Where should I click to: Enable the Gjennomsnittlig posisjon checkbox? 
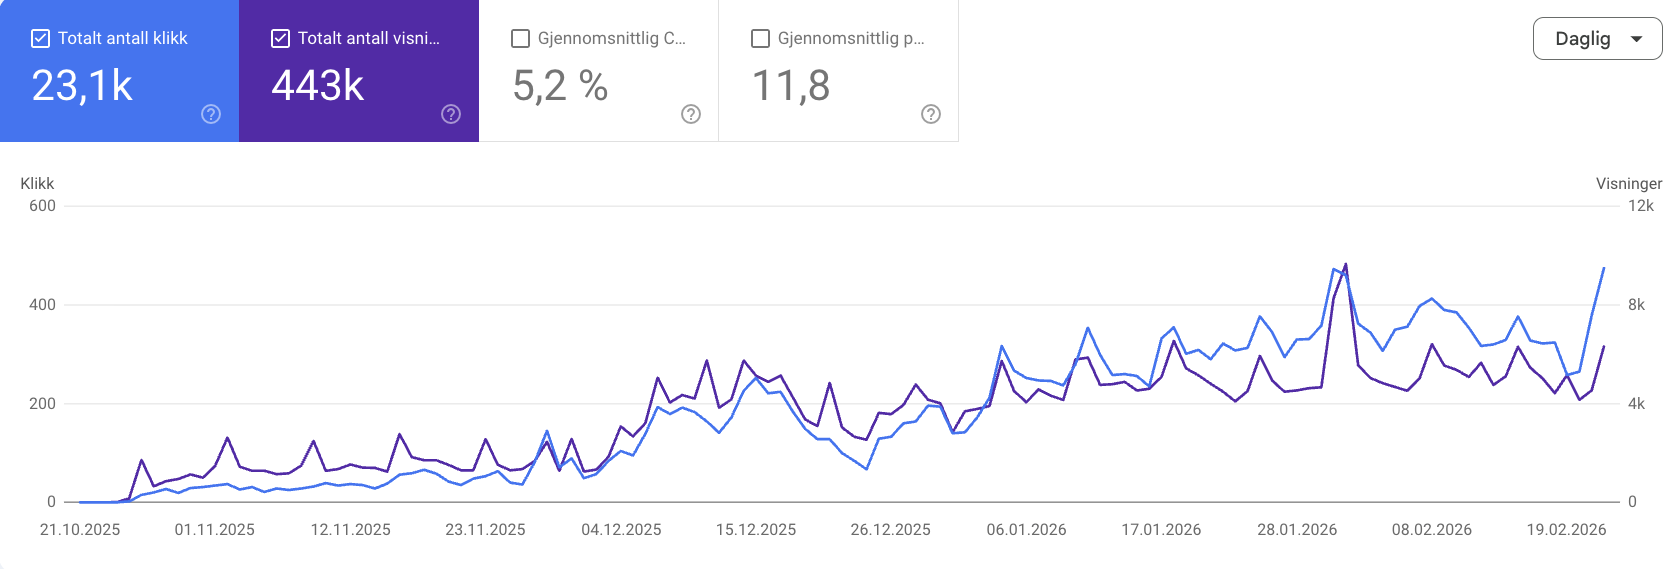click(x=761, y=39)
